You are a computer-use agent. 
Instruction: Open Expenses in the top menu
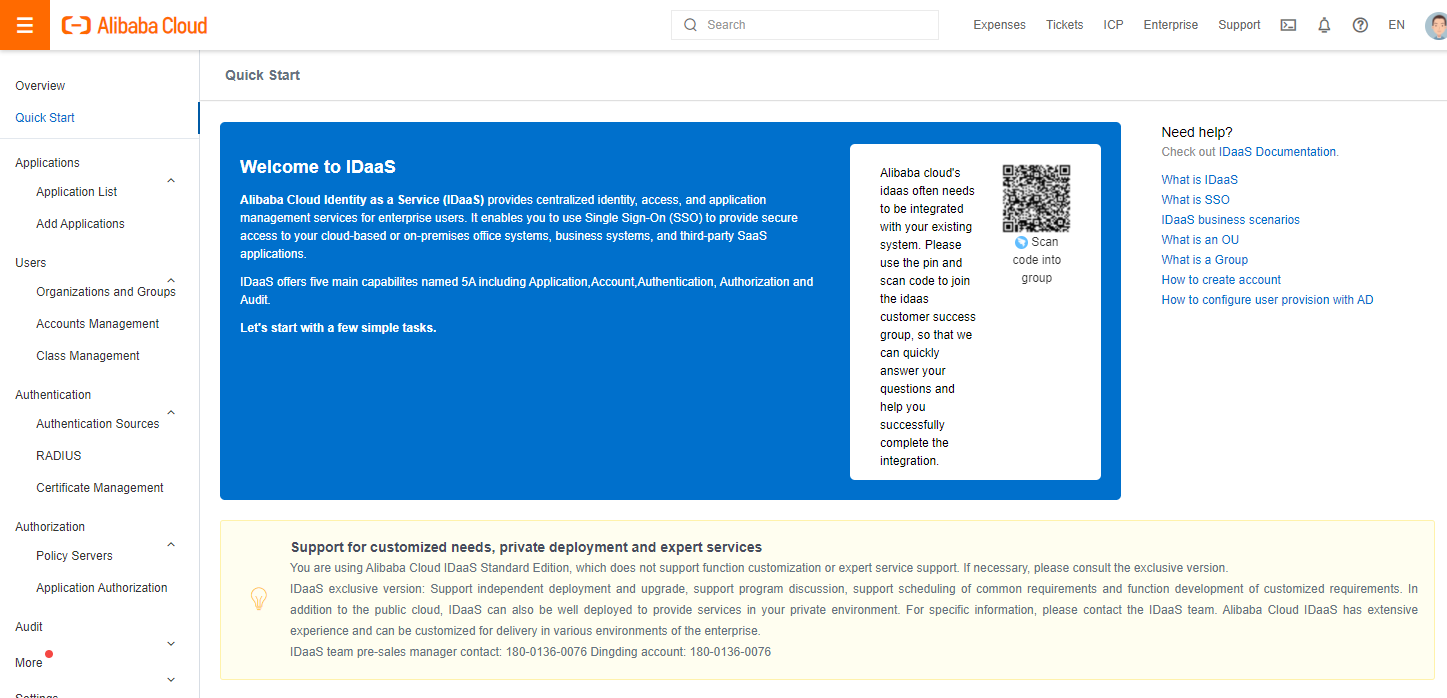[x=999, y=25]
